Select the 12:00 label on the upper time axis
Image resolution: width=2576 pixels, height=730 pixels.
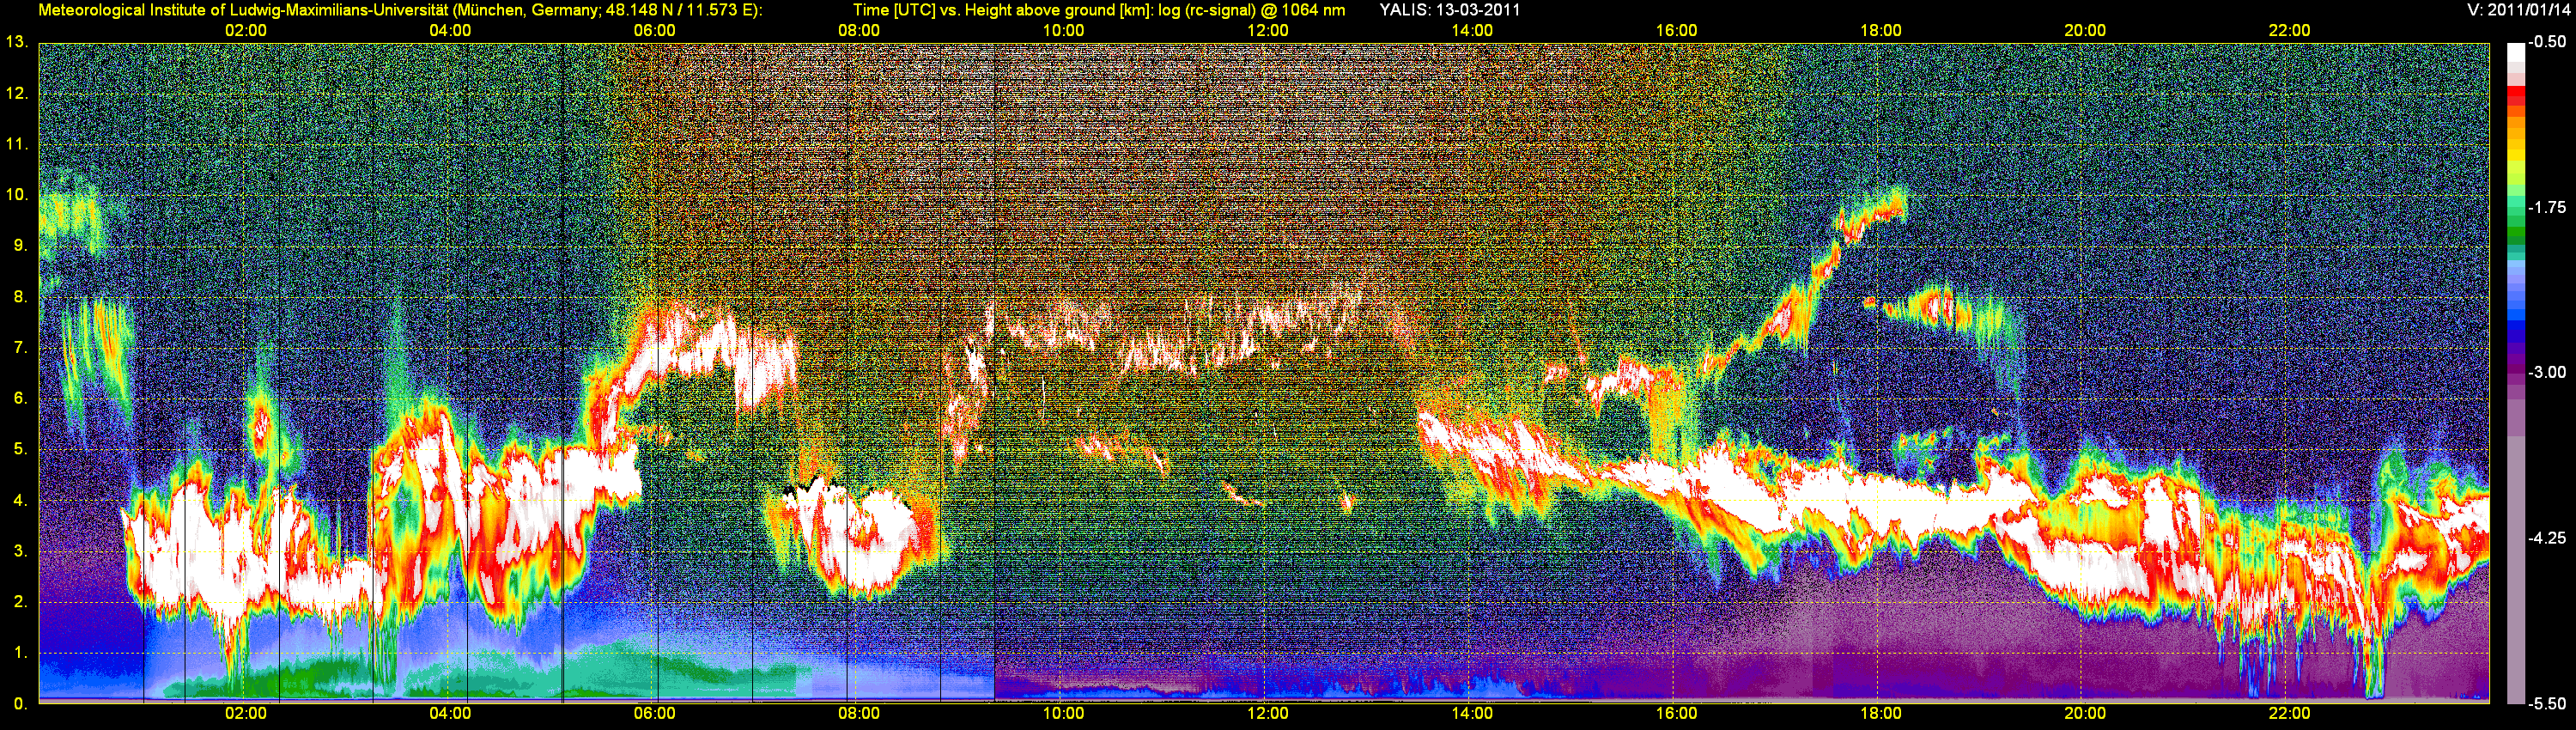tap(1267, 30)
